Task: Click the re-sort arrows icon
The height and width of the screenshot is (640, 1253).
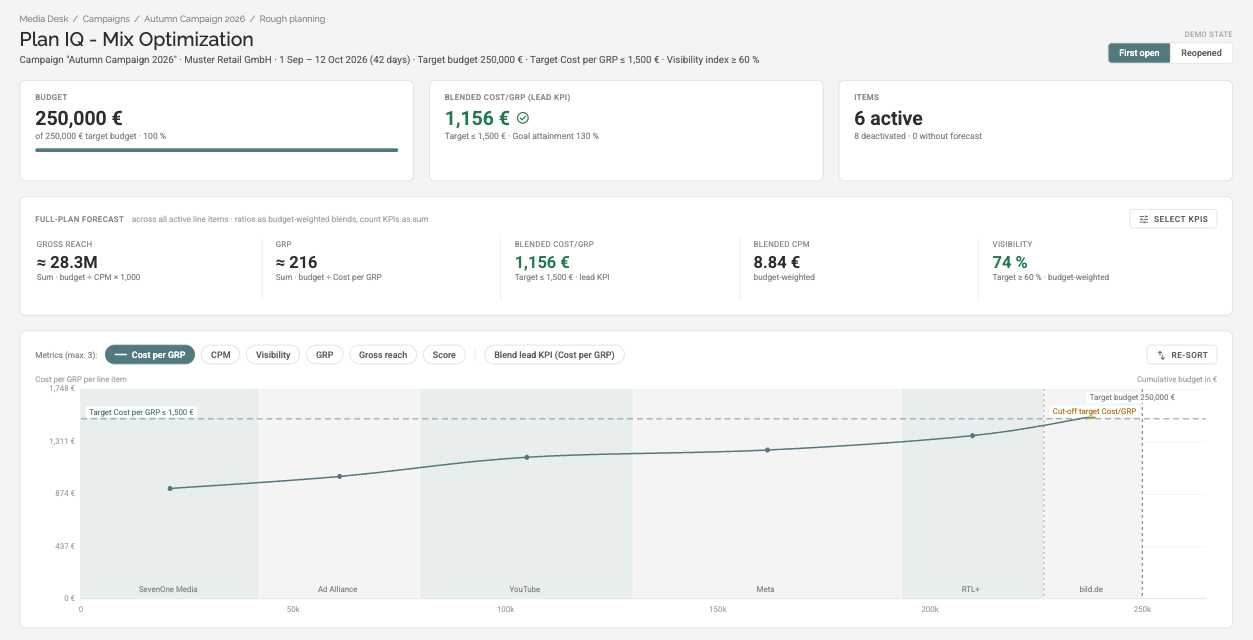Action: tap(1161, 355)
